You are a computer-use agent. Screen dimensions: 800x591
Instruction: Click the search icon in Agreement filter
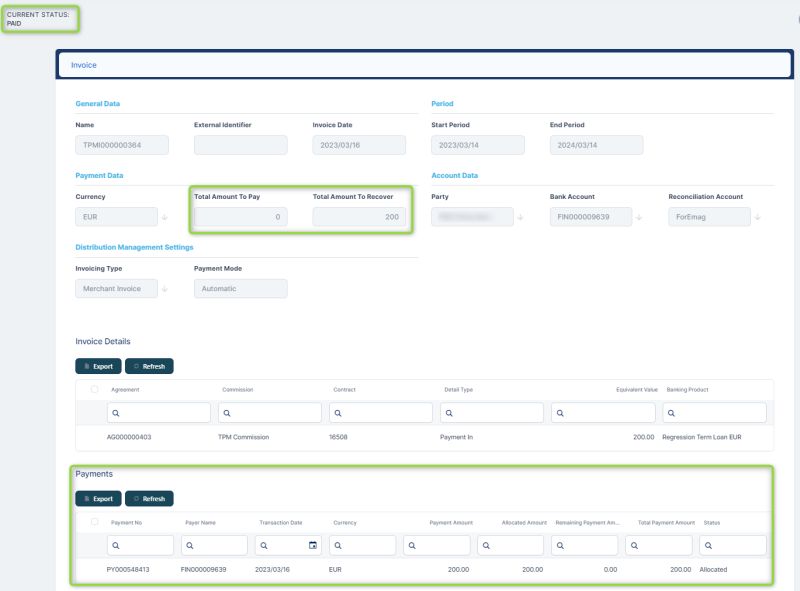[x=117, y=412]
